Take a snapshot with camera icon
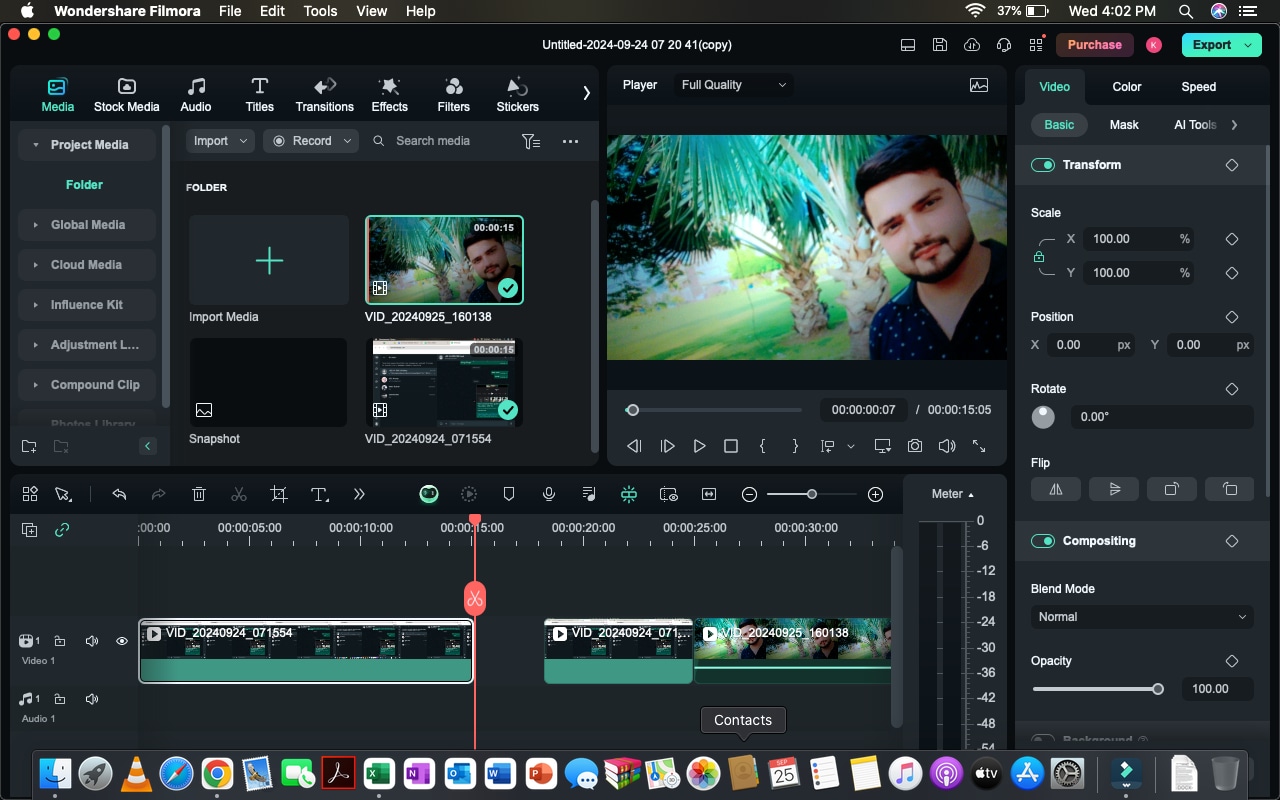The image size is (1280, 800). pyautogui.click(x=914, y=446)
